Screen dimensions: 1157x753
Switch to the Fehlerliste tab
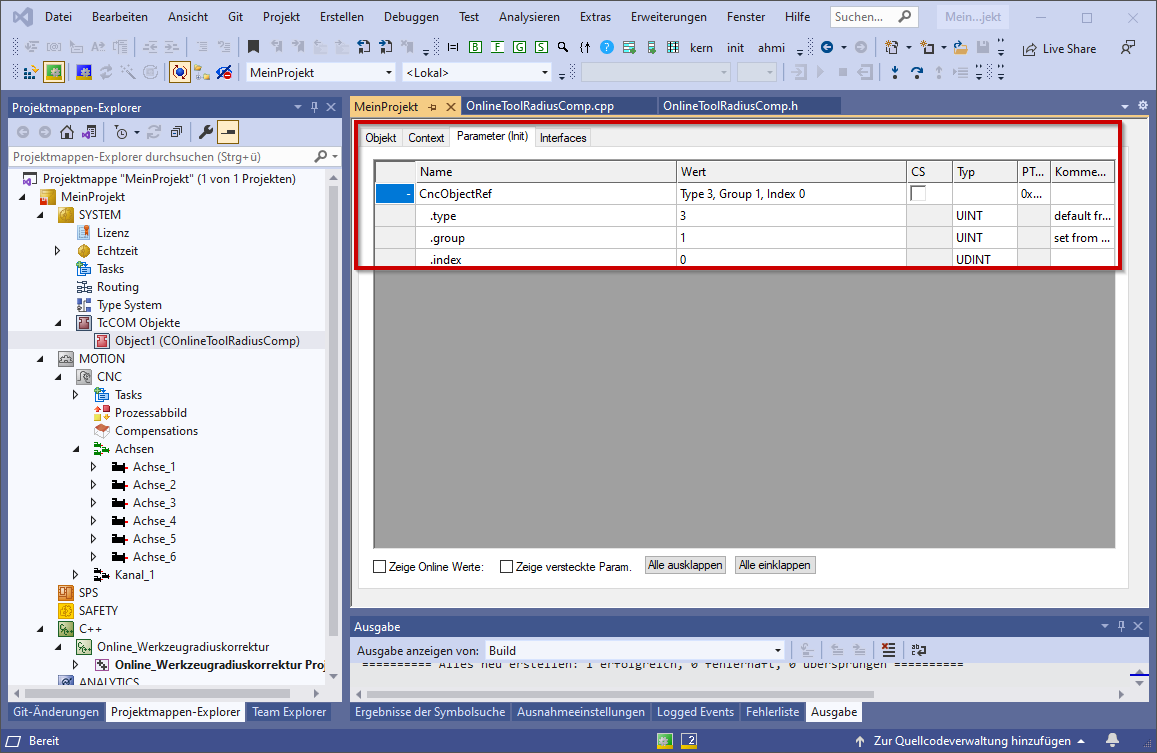tap(773, 712)
